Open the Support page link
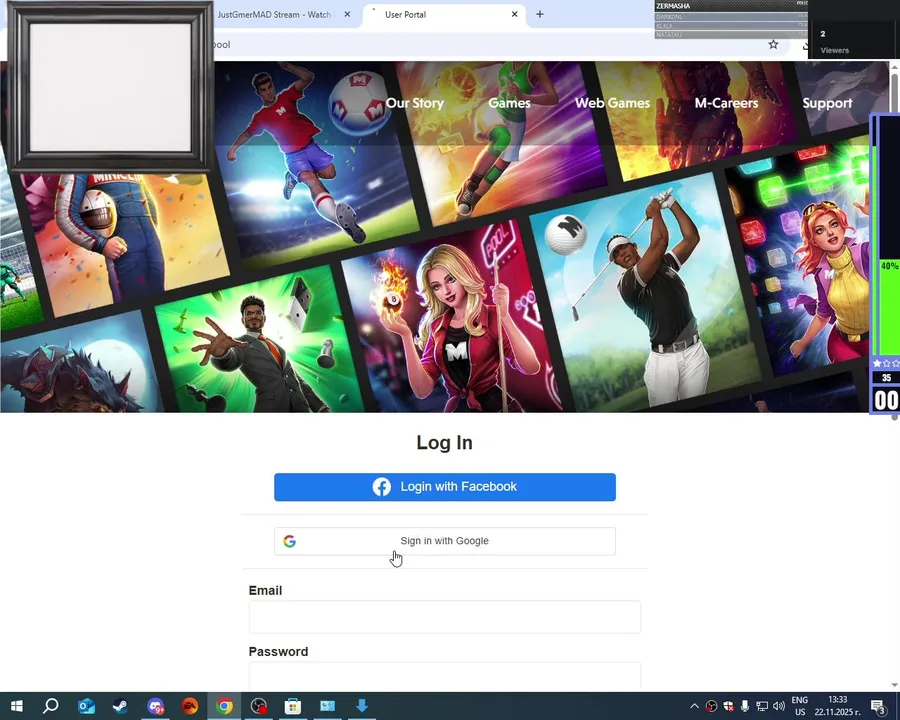The height and width of the screenshot is (720, 900). [827, 103]
